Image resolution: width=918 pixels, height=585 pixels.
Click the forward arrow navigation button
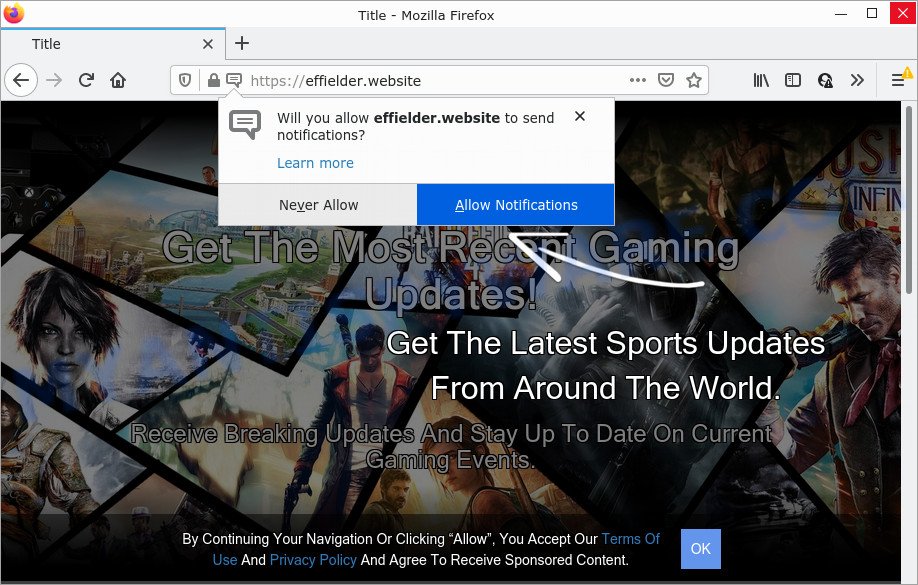pyautogui.click(x=54, y=80)
